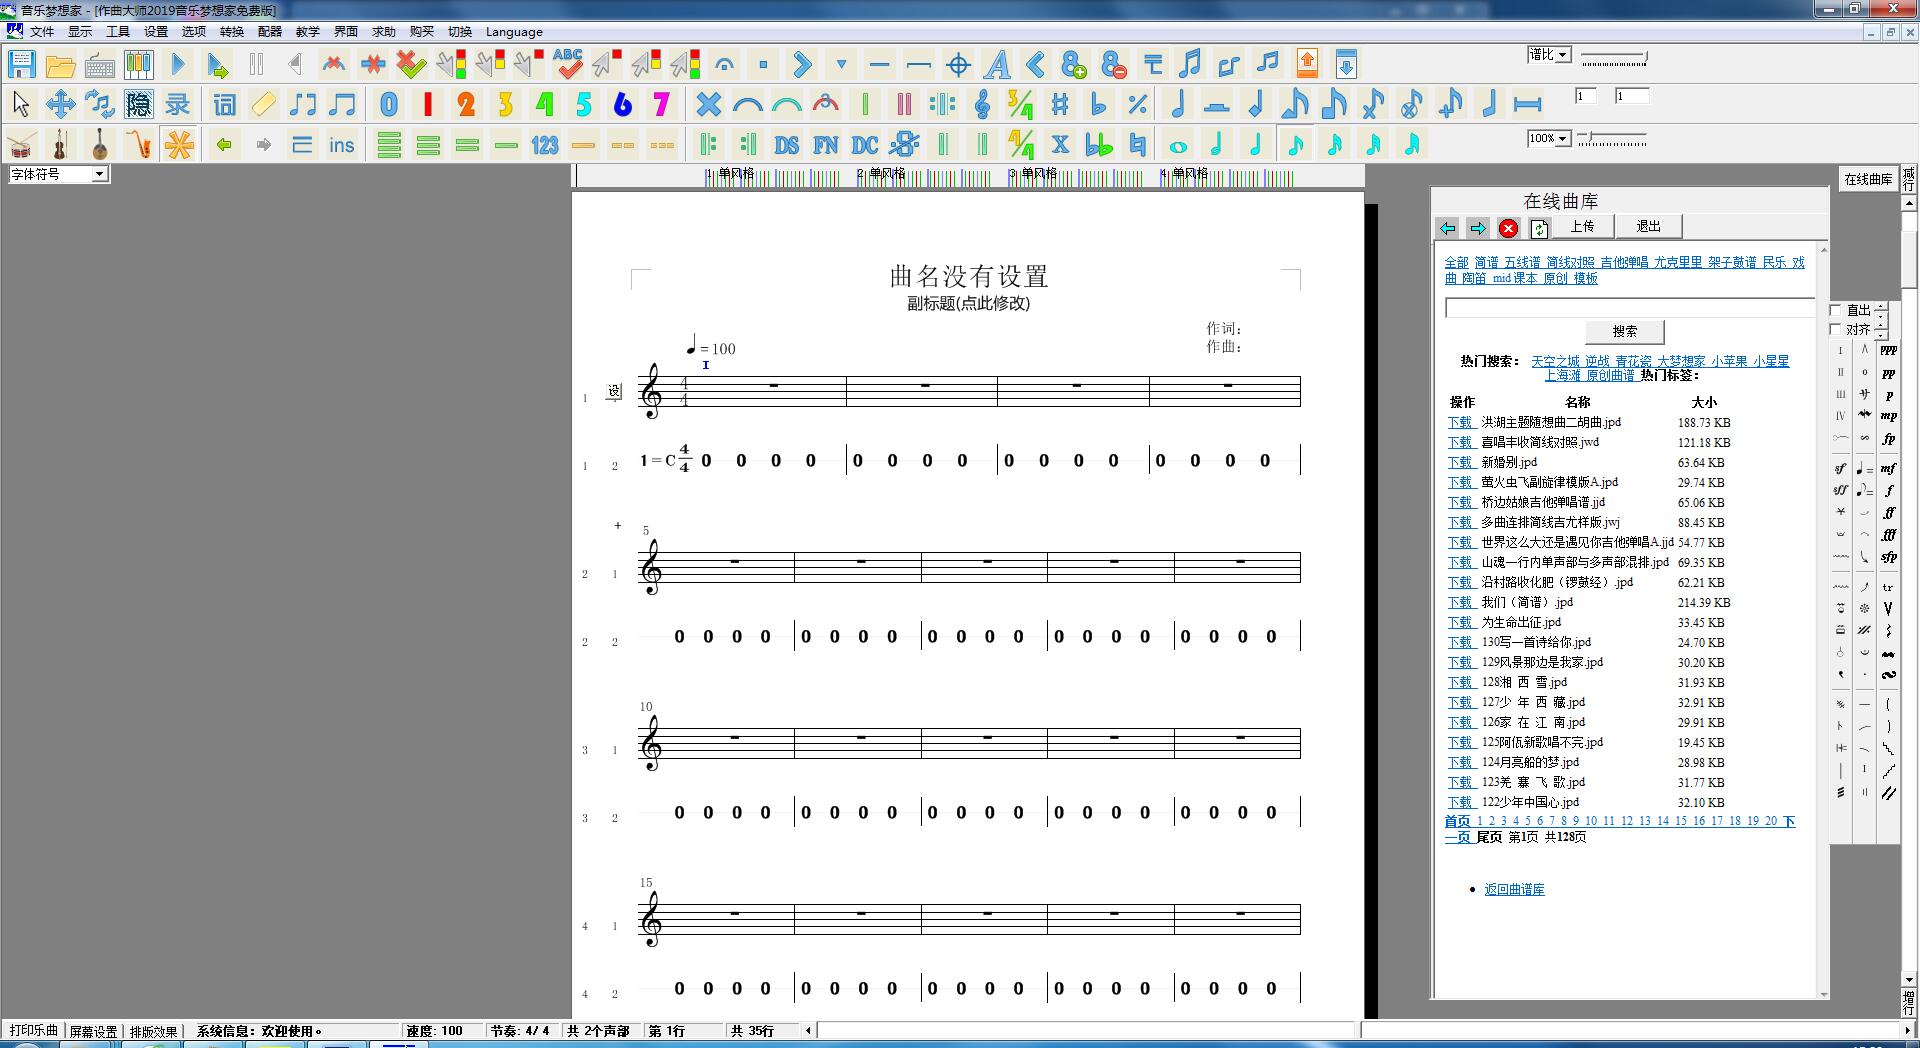Click the sharp accidental icon
Viewport: 1920px width, 1048px height.
(1060, 104)
